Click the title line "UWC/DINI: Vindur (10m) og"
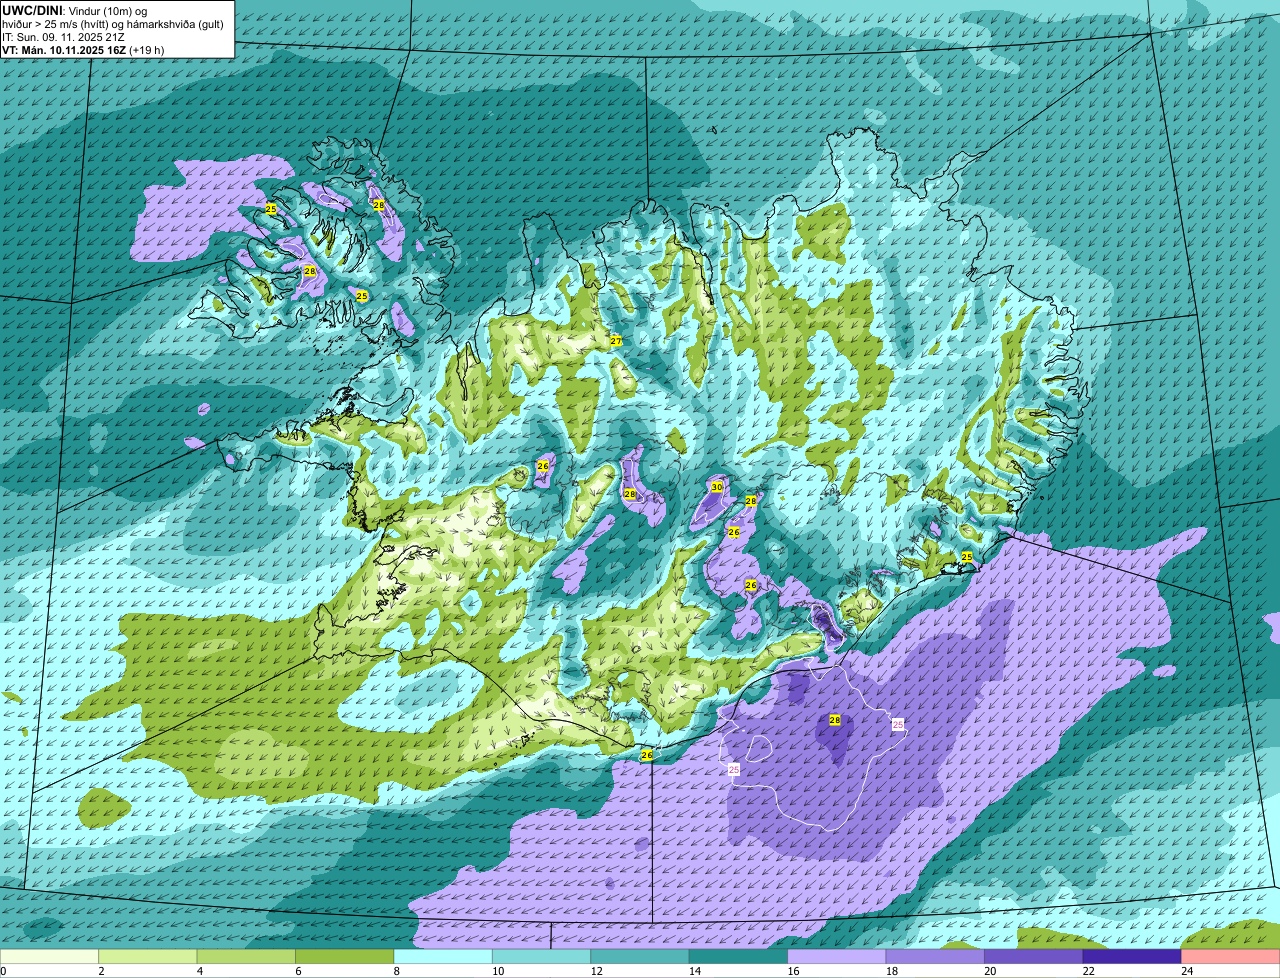This screenshot has width=1280, height=978. 74,10
